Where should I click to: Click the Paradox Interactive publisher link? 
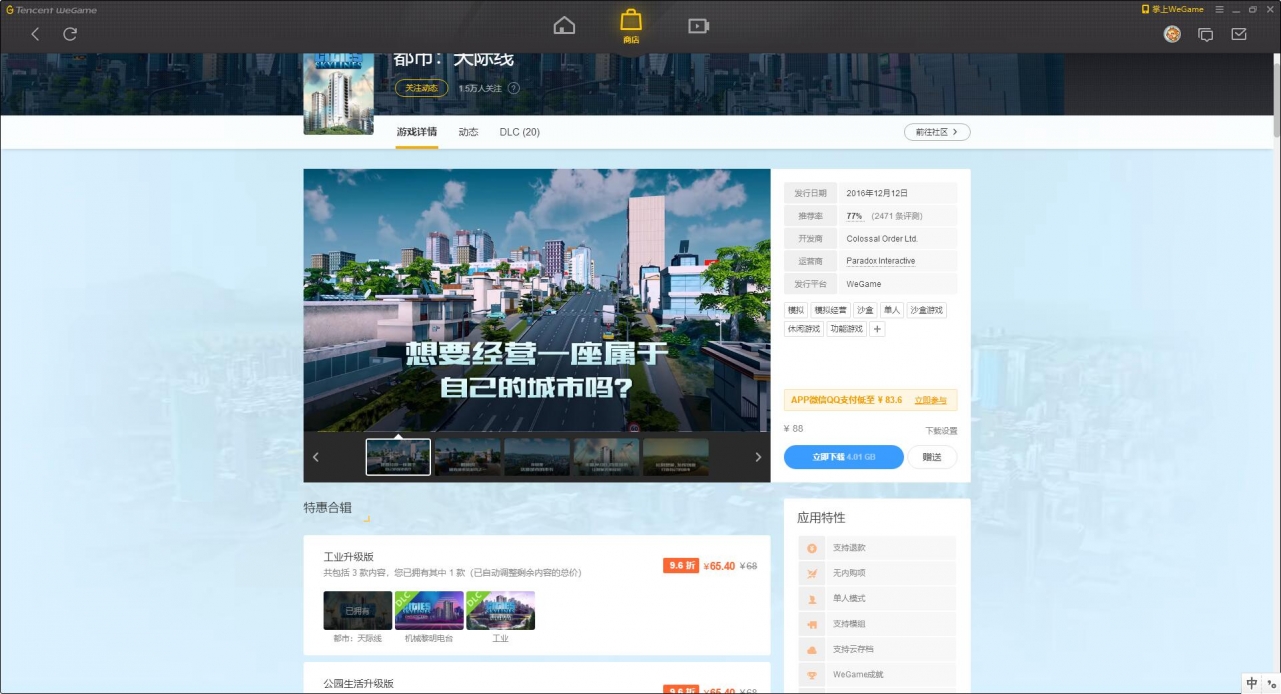tap(880, 261)
